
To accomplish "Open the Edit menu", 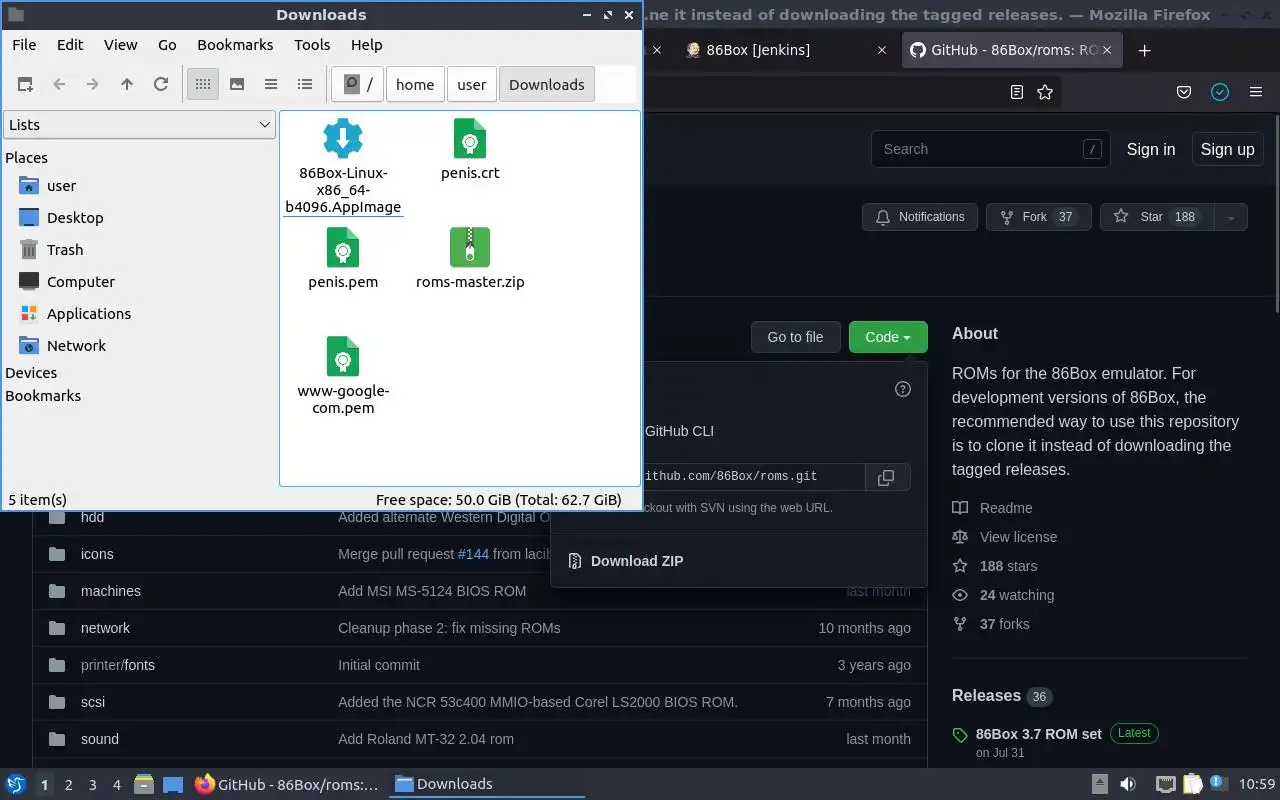I will click(70, 45).
